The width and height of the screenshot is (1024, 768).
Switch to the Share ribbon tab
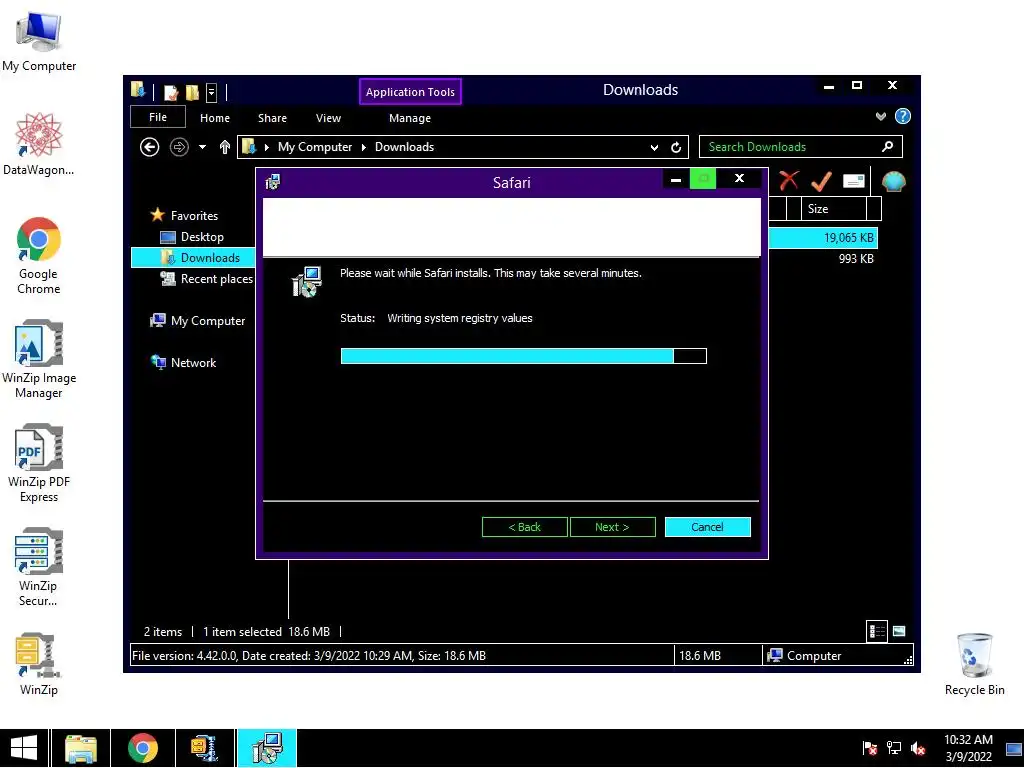click(x=272, y=118)
